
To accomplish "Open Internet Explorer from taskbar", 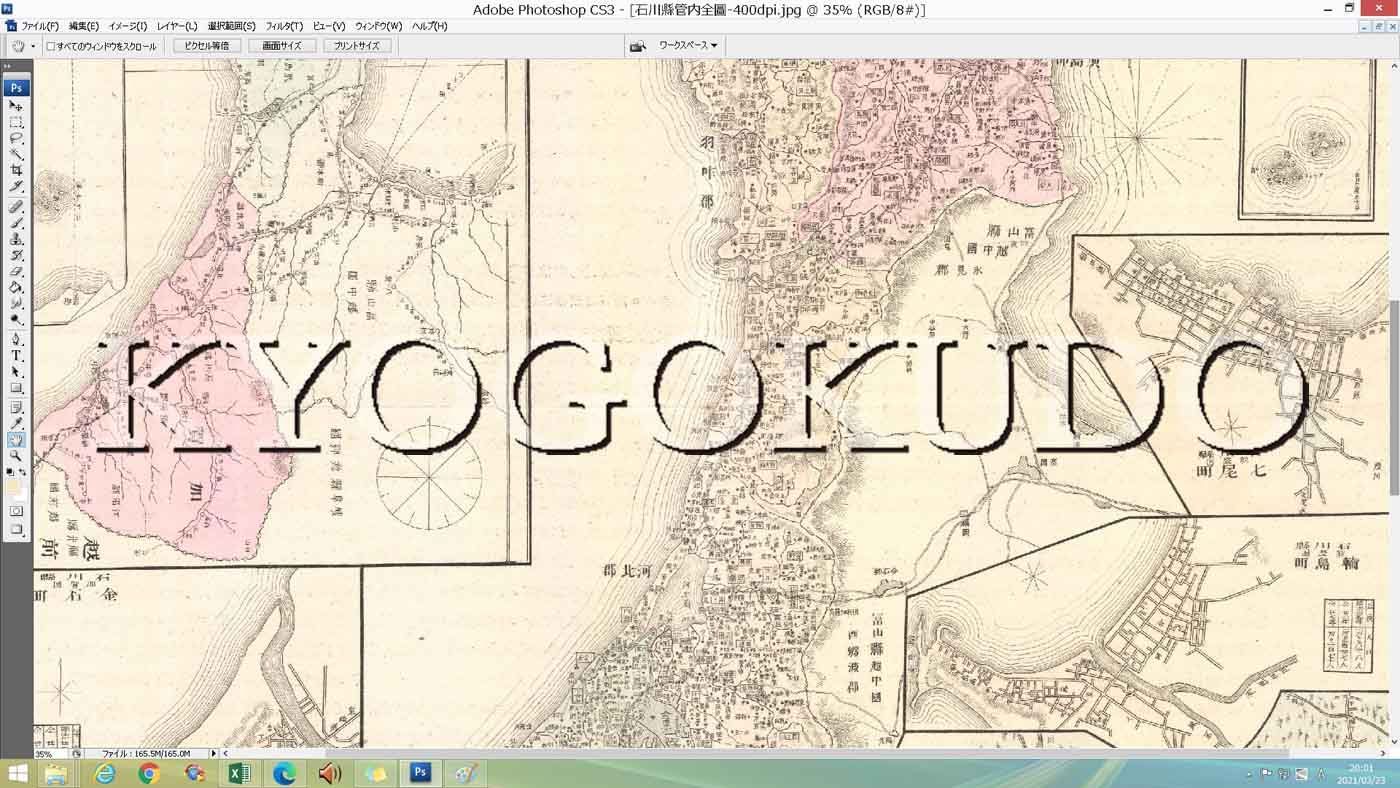I will click(104, 773).
